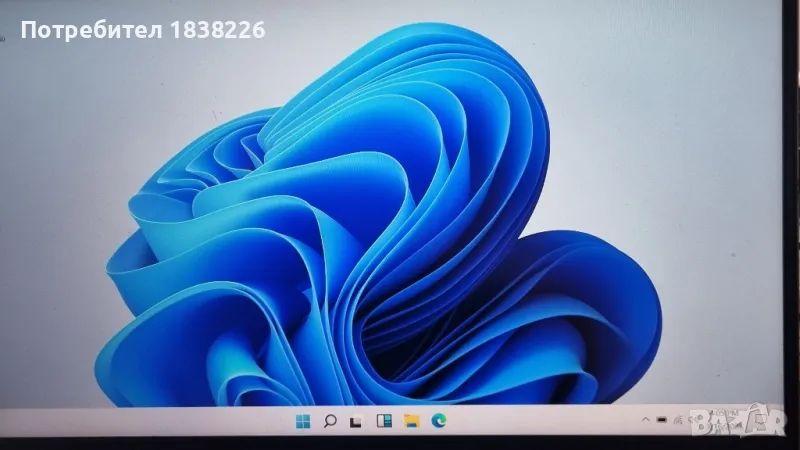Click Show Desktop at taskbar far right edge

click(795, 421)
